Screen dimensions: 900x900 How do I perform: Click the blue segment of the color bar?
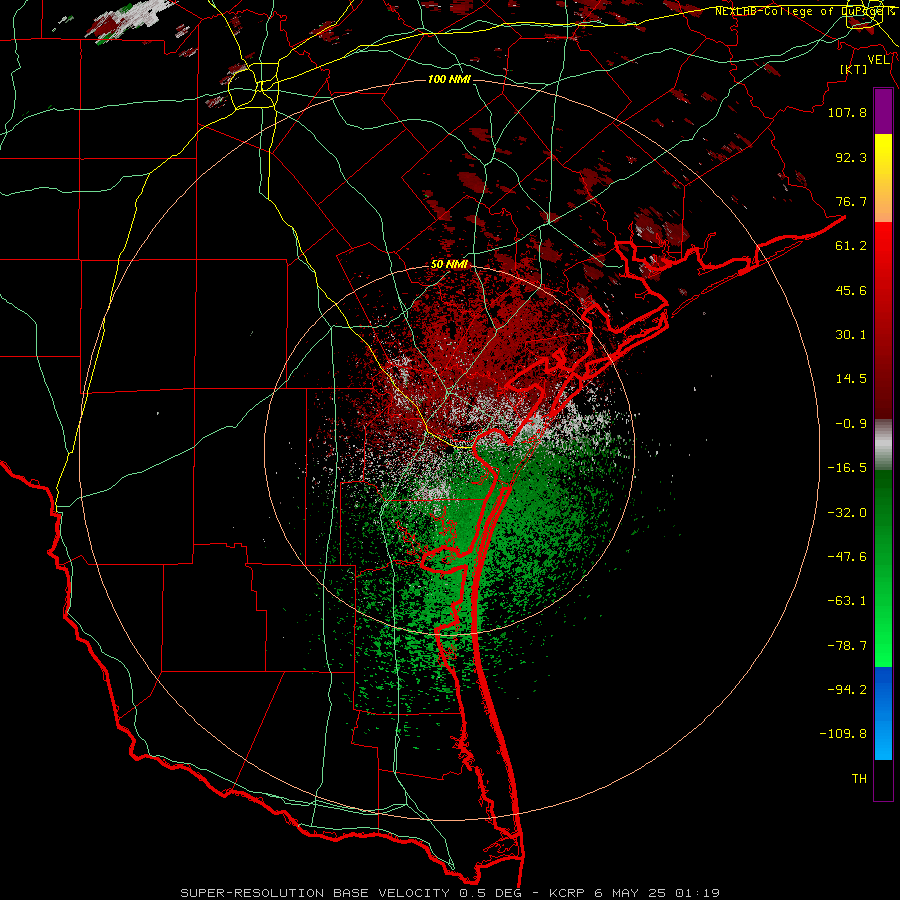click(x=883, y=713)
